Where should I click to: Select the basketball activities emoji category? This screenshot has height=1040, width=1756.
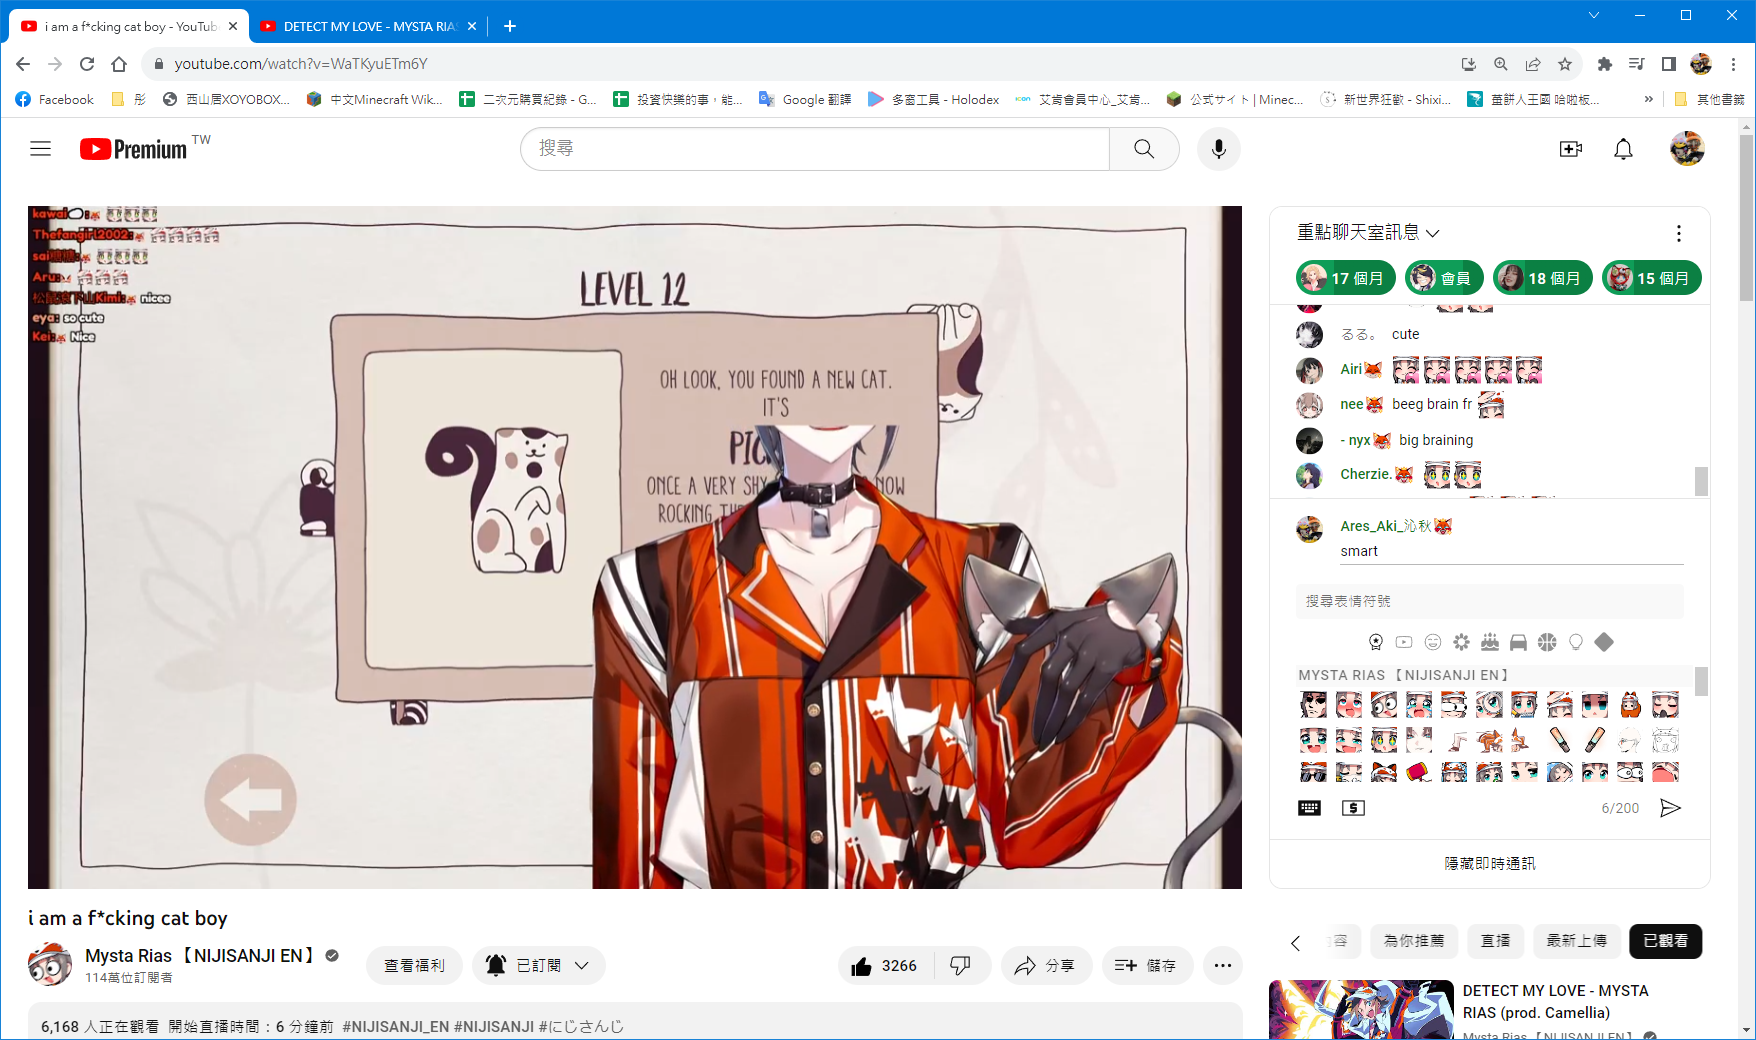pyautogui.click(x=1547, y=642)
